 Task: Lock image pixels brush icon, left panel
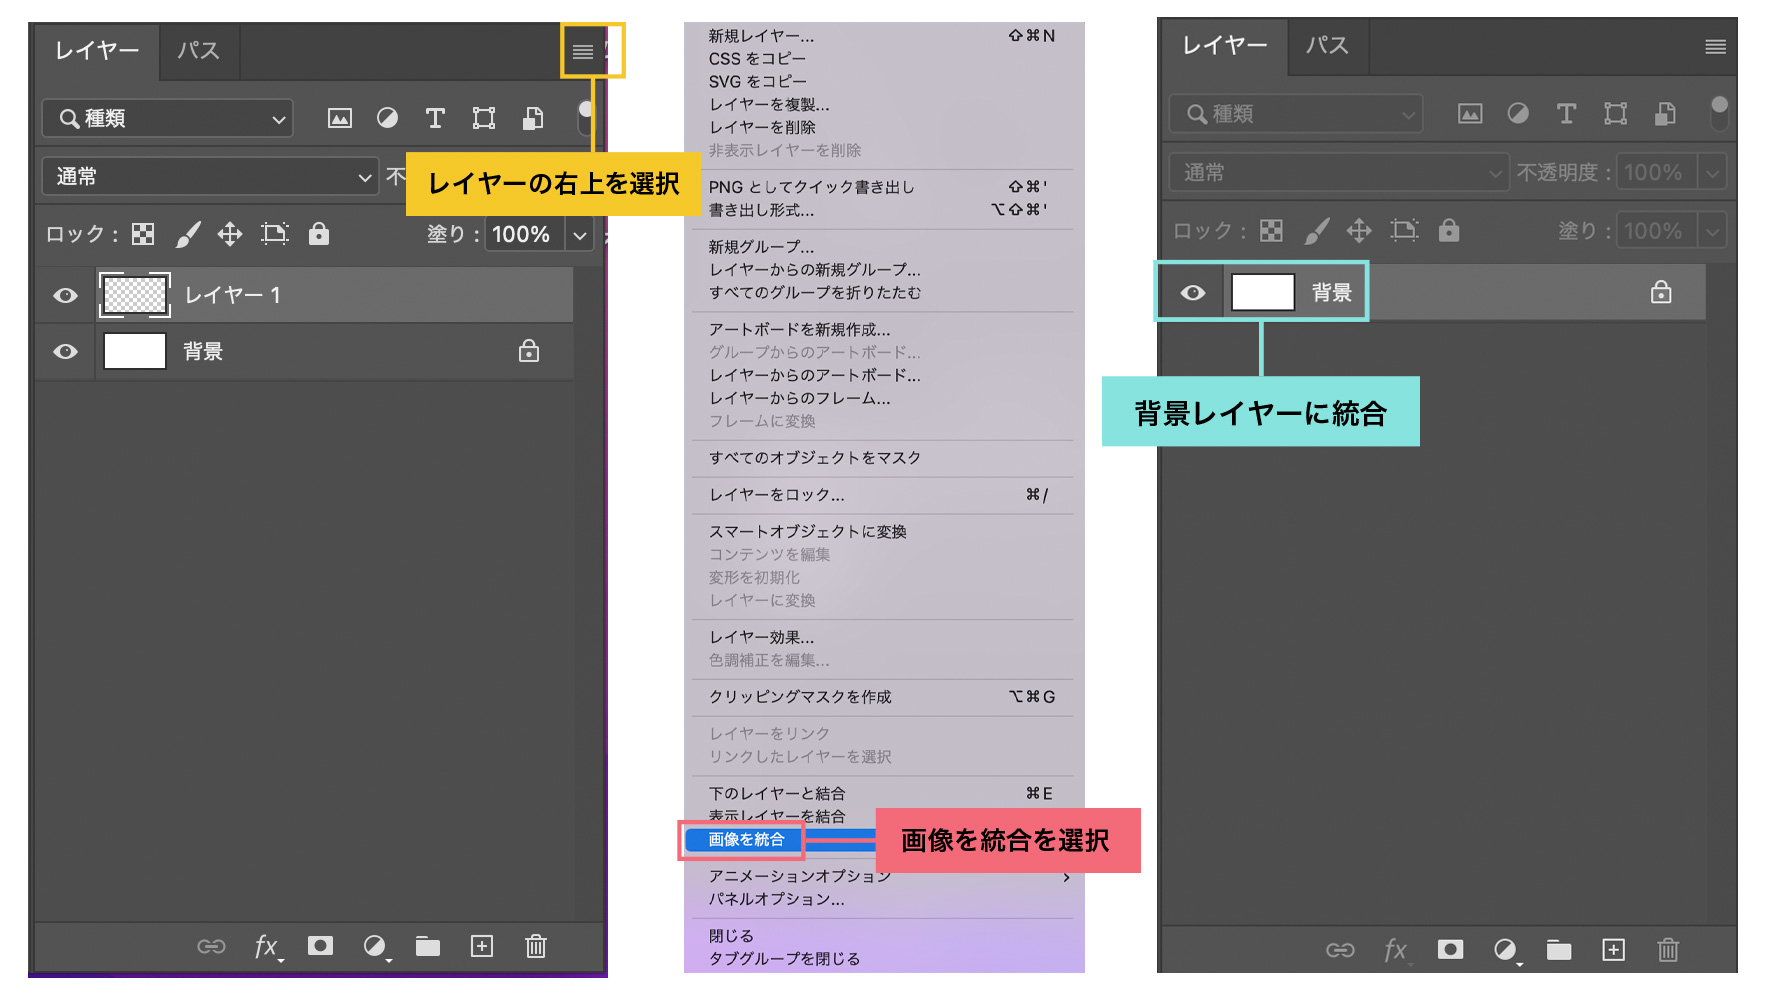coord(188,234)
